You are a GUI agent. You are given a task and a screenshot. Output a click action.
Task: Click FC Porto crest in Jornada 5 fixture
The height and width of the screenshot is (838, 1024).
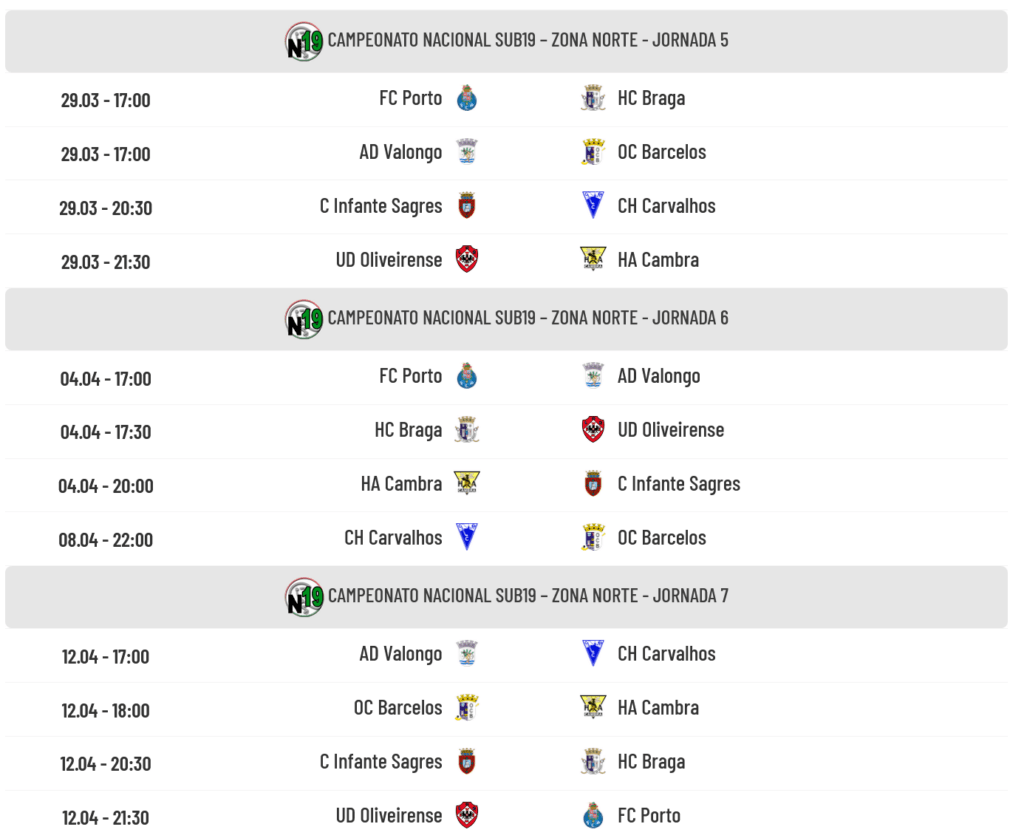click(x=466, y=98)
